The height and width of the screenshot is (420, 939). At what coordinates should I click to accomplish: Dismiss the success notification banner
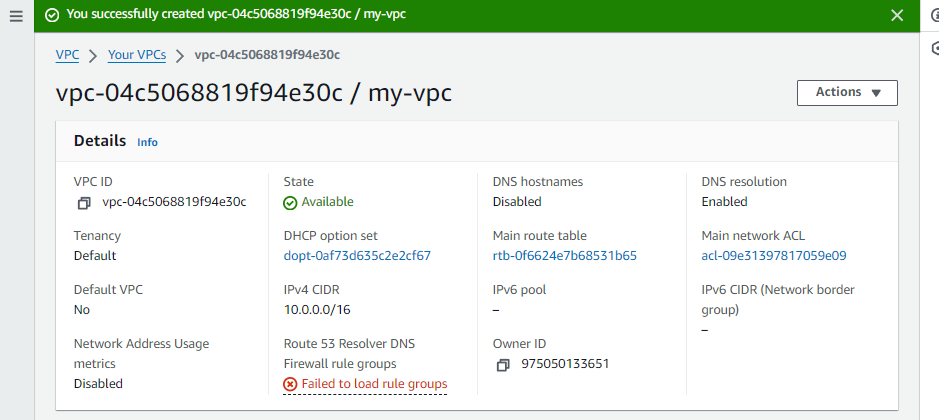coord(896,16)
